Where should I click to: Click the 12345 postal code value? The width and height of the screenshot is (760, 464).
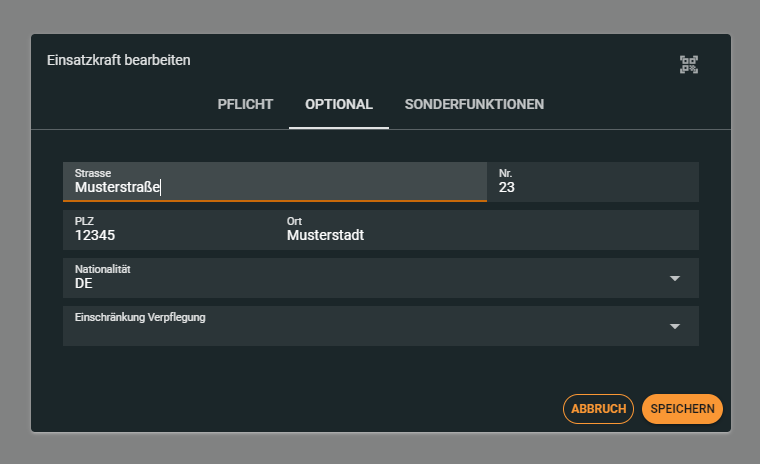click(x=96, y=236)
